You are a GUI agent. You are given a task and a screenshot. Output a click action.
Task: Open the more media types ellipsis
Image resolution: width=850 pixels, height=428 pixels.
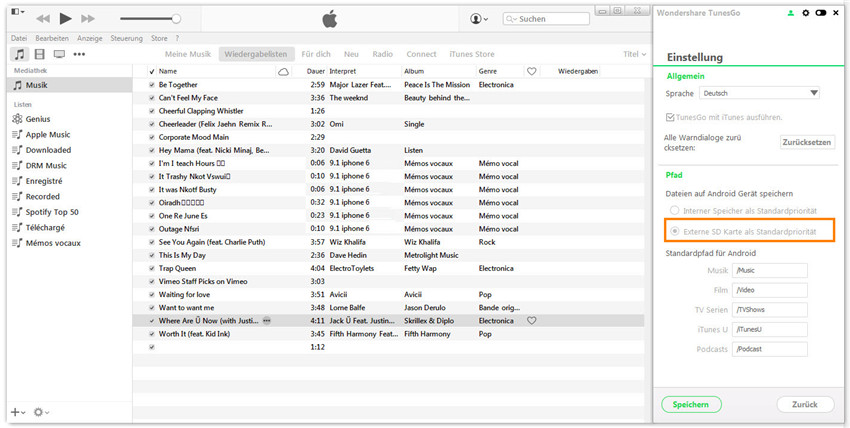click(x=80, y=54)
